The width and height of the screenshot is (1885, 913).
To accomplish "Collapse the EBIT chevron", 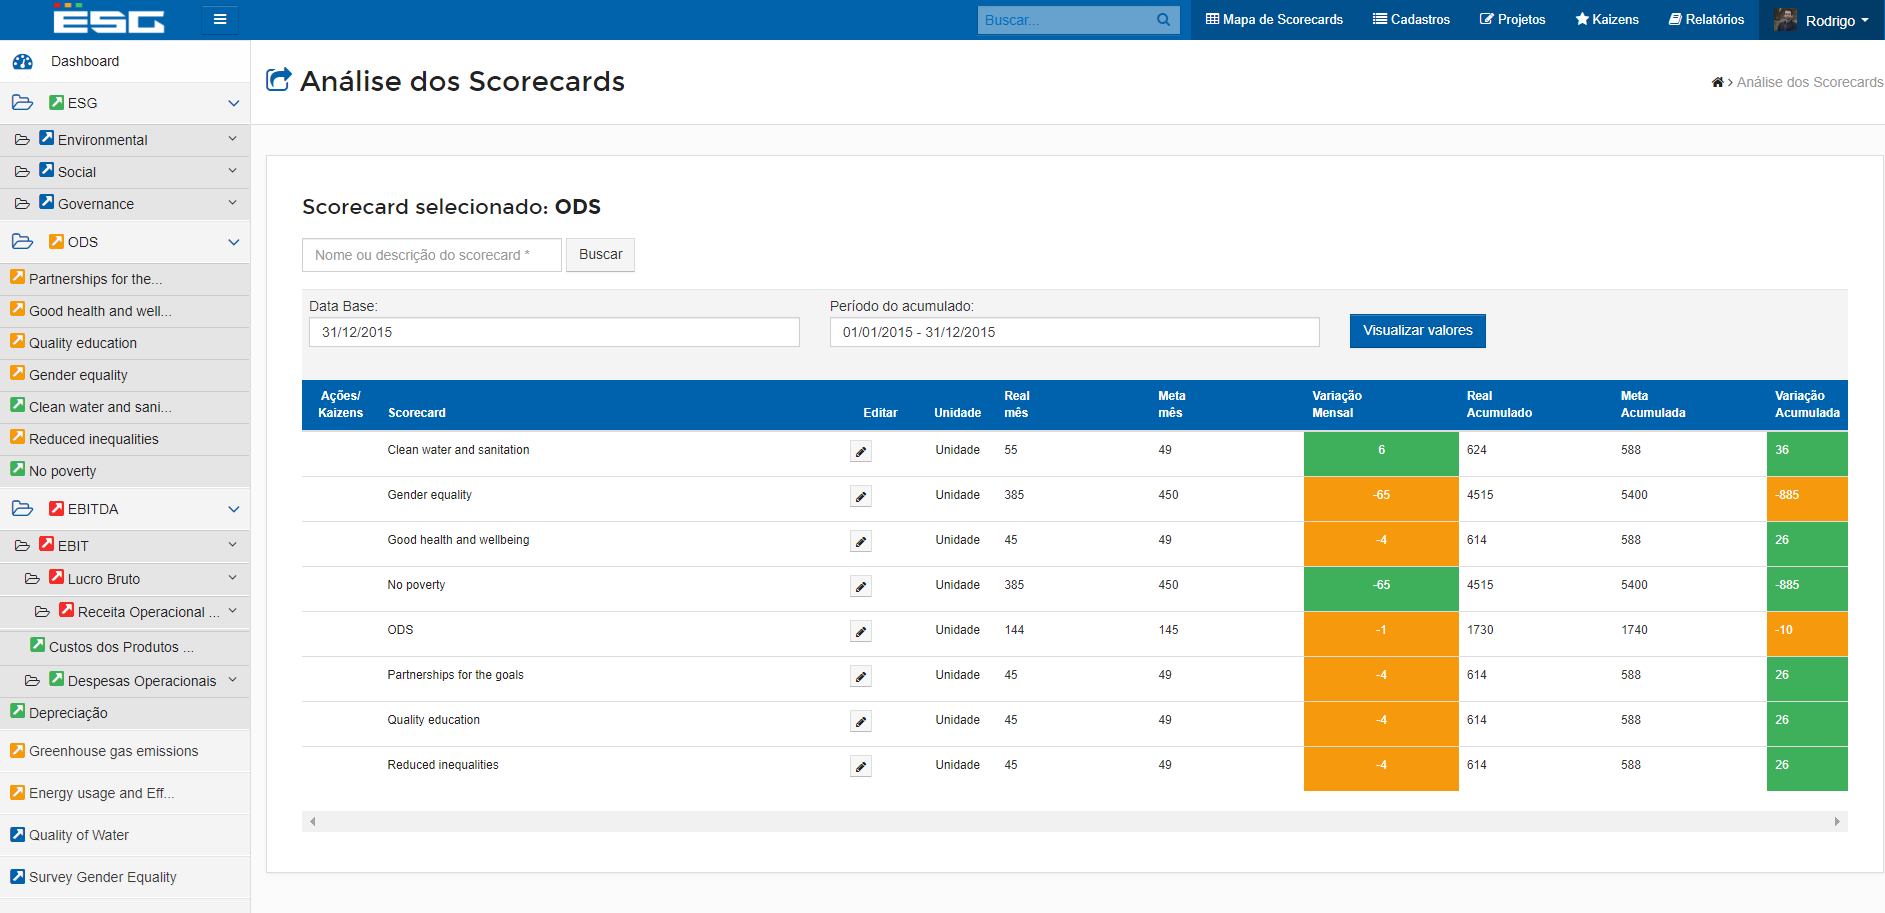I will pos(232,545).
